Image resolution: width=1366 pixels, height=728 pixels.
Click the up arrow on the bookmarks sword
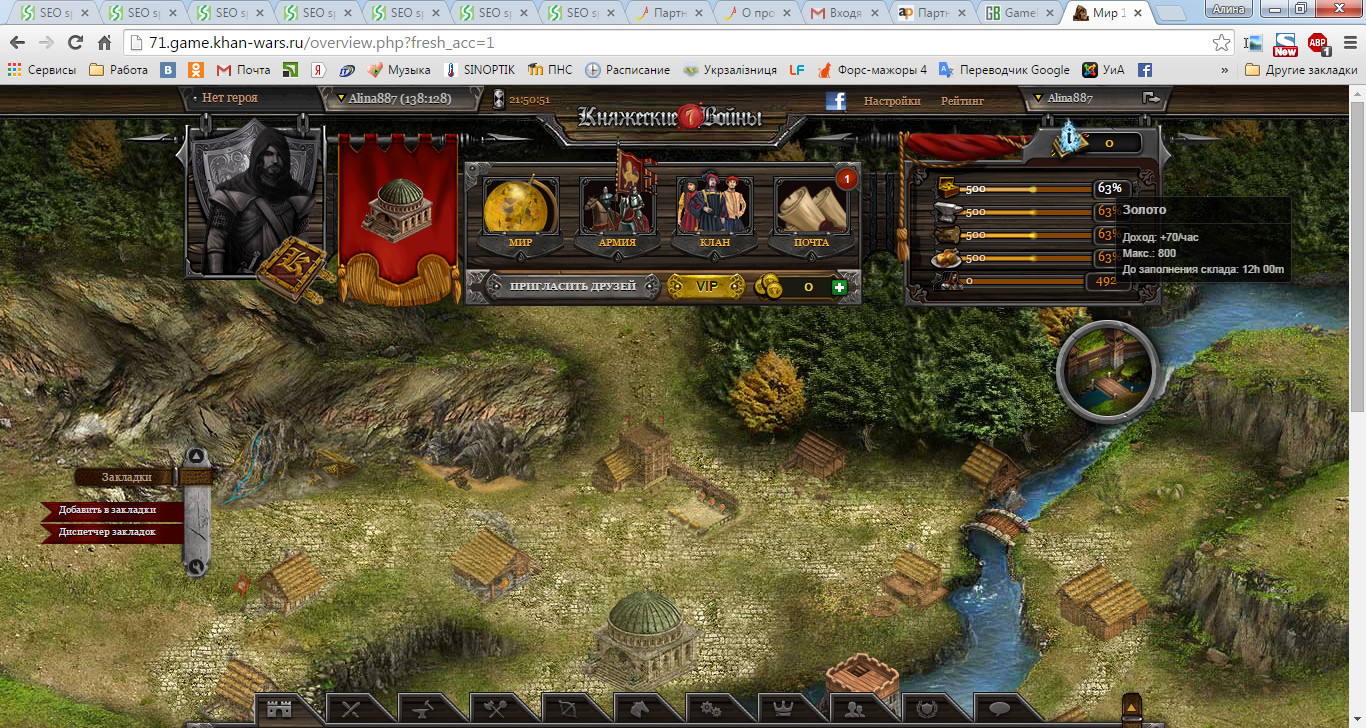[x=197, y=456]
